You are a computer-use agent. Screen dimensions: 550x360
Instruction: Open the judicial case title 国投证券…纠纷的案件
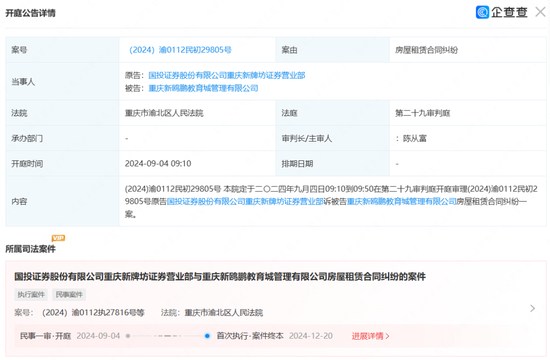click(220, 276)
